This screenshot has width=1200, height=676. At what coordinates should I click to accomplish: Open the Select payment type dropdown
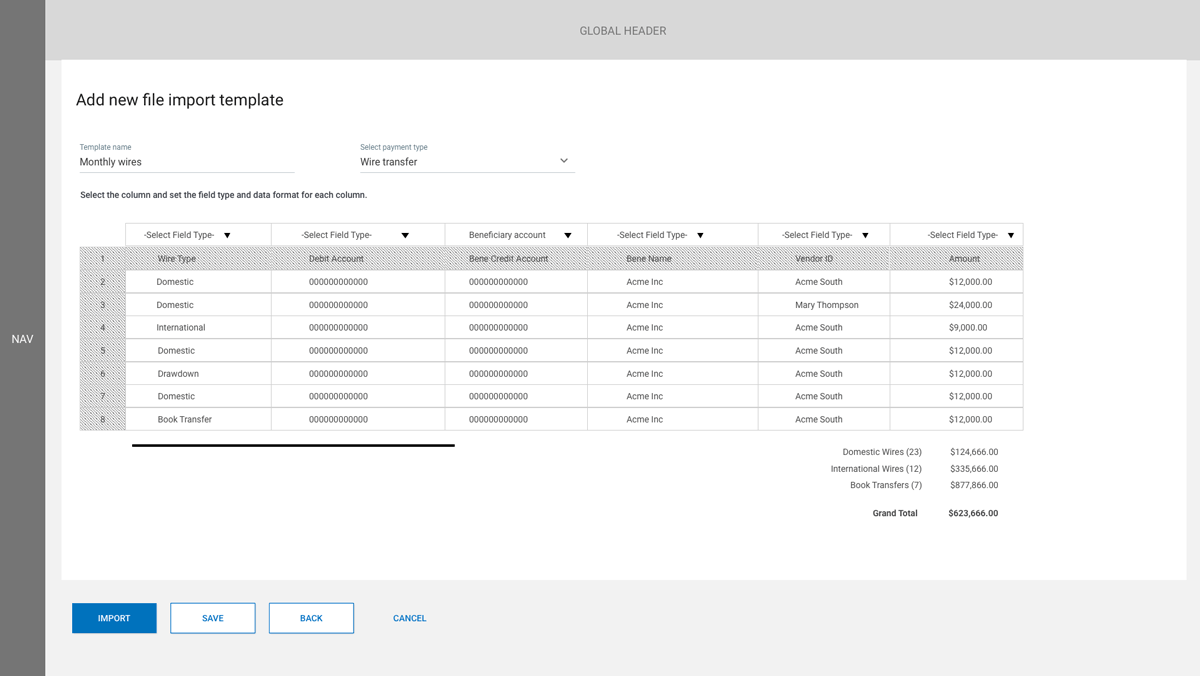point(467,162)
